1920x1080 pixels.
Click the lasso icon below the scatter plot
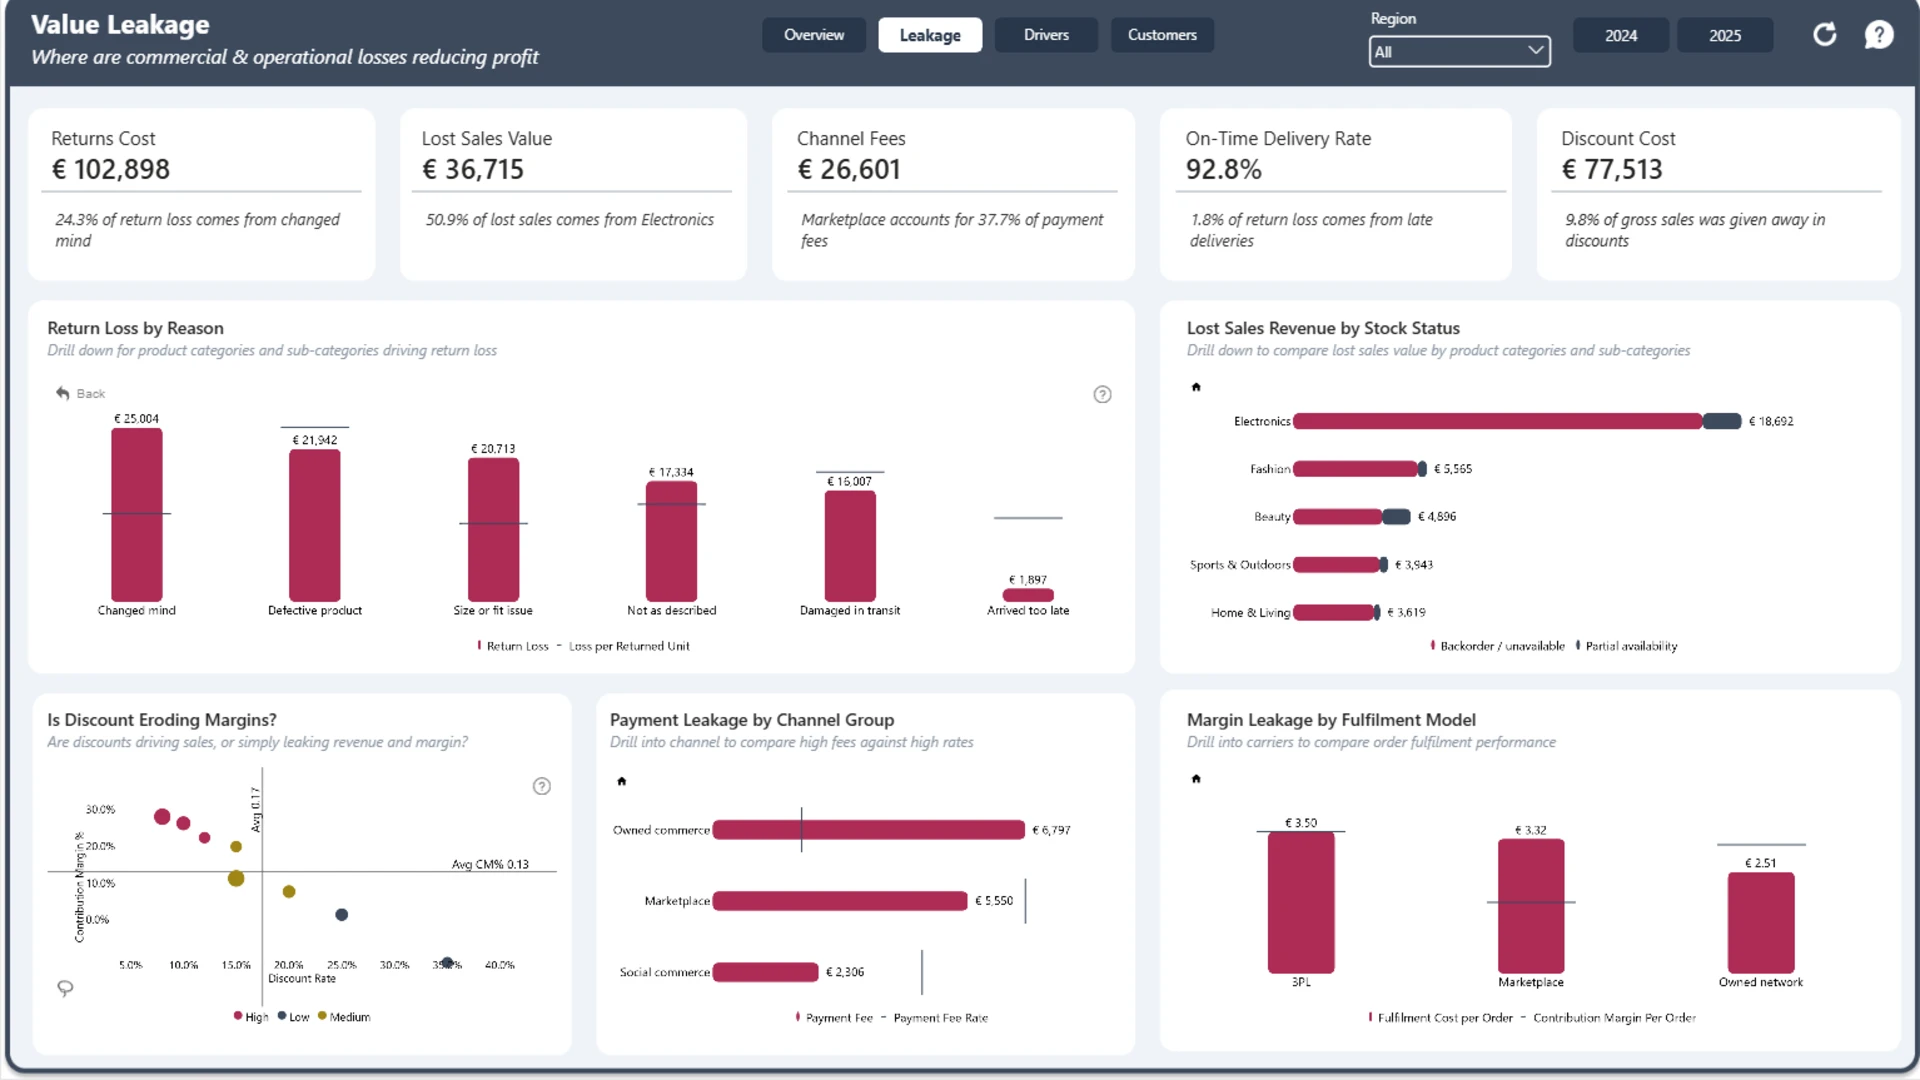[x=65, y=989]
